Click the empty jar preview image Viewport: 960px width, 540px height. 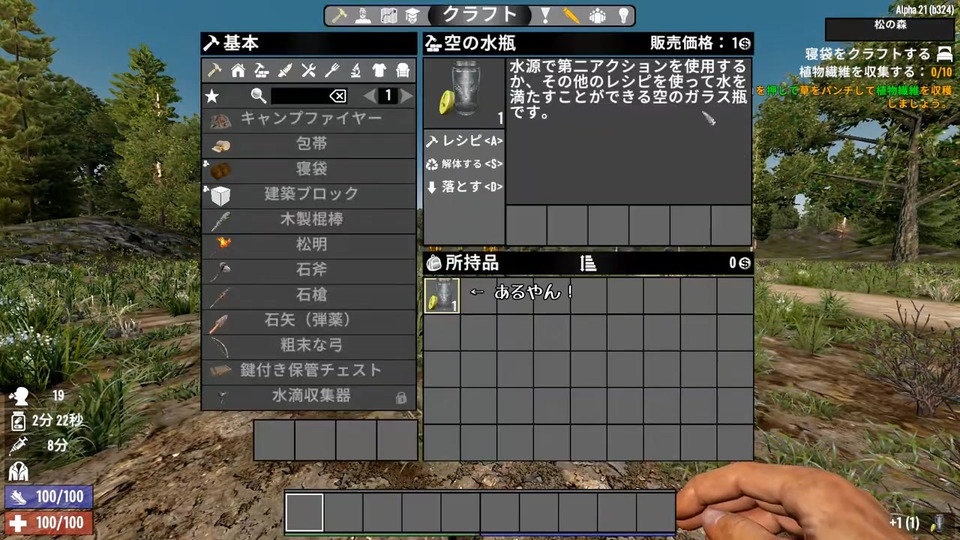463,92
